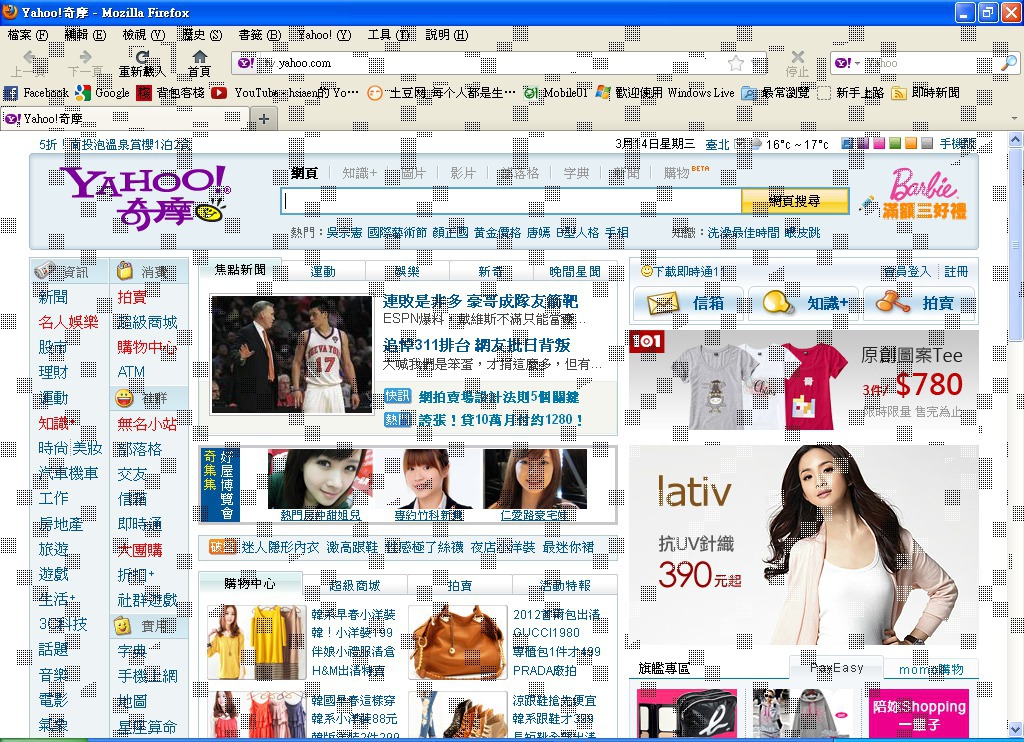Screen dimensions: 1024x742
Task: Click the 網頁搜尋 search button
Action: pos(795,201)
